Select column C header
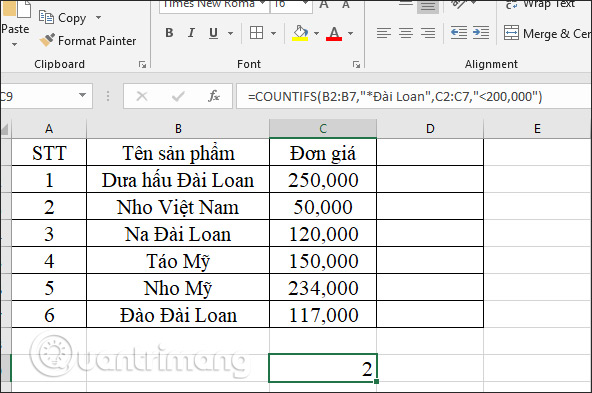 click(323, 129)
